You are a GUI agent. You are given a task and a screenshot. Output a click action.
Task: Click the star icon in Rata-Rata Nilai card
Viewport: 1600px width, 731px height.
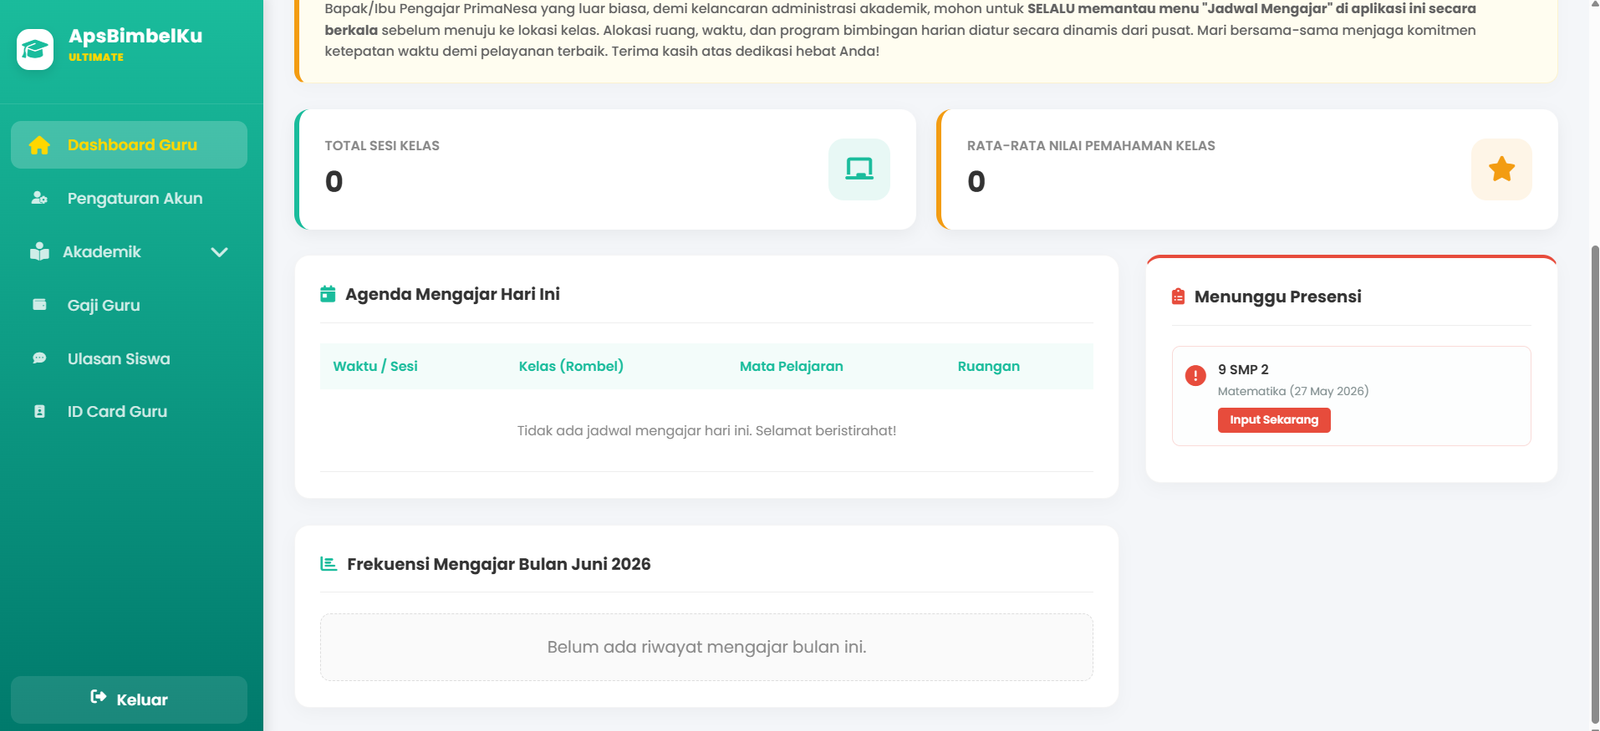(x=1501, y=169)
